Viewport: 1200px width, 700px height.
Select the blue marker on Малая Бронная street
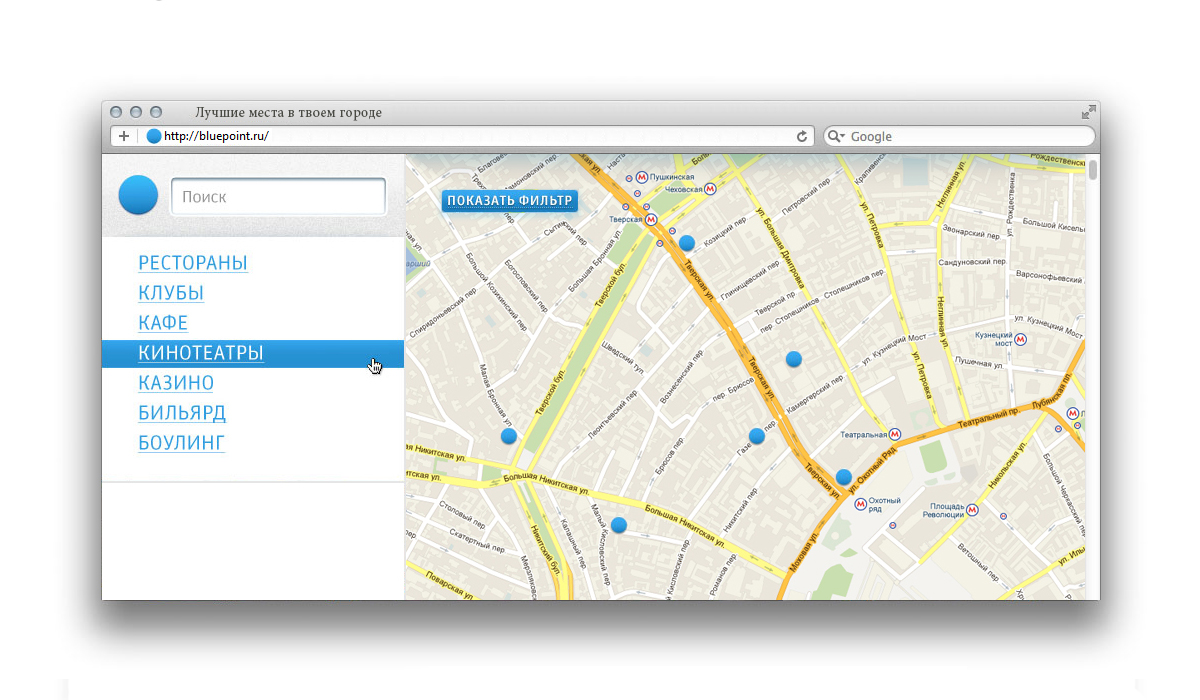click(509, 436)
